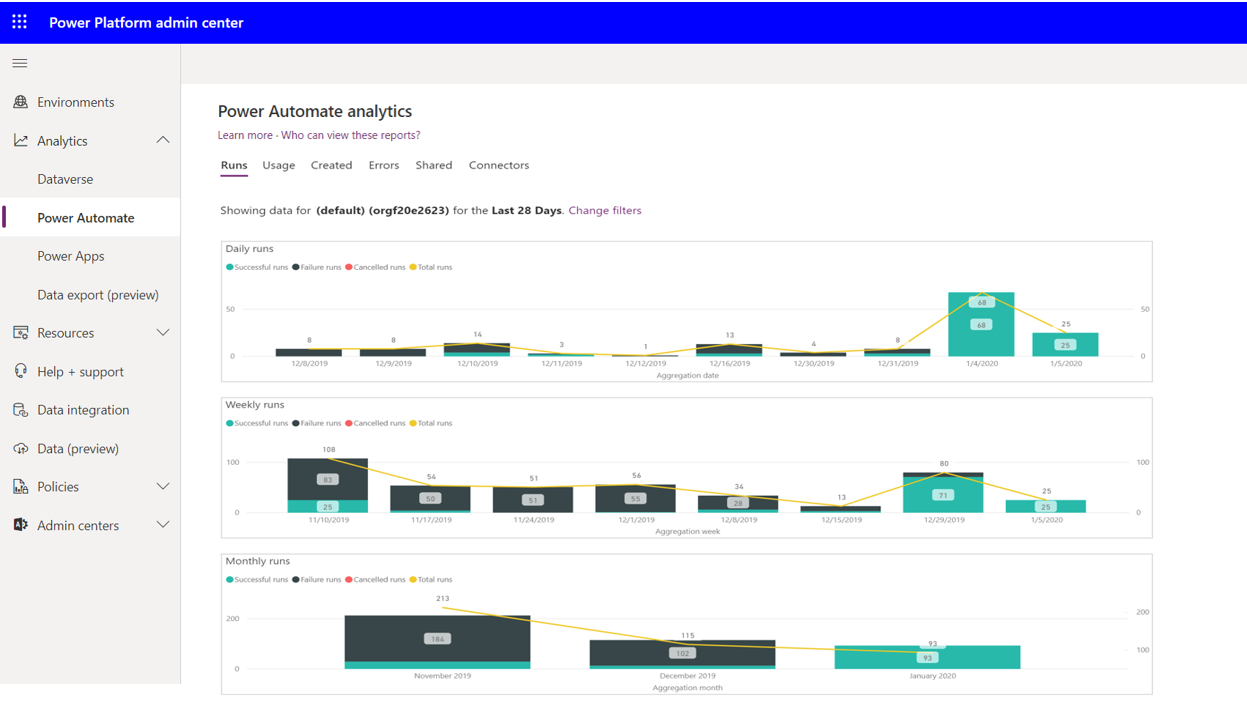Click Successful runs legend in Weekly runs
The width and height of the screenshot is (1247, 703).
[257, 423]
